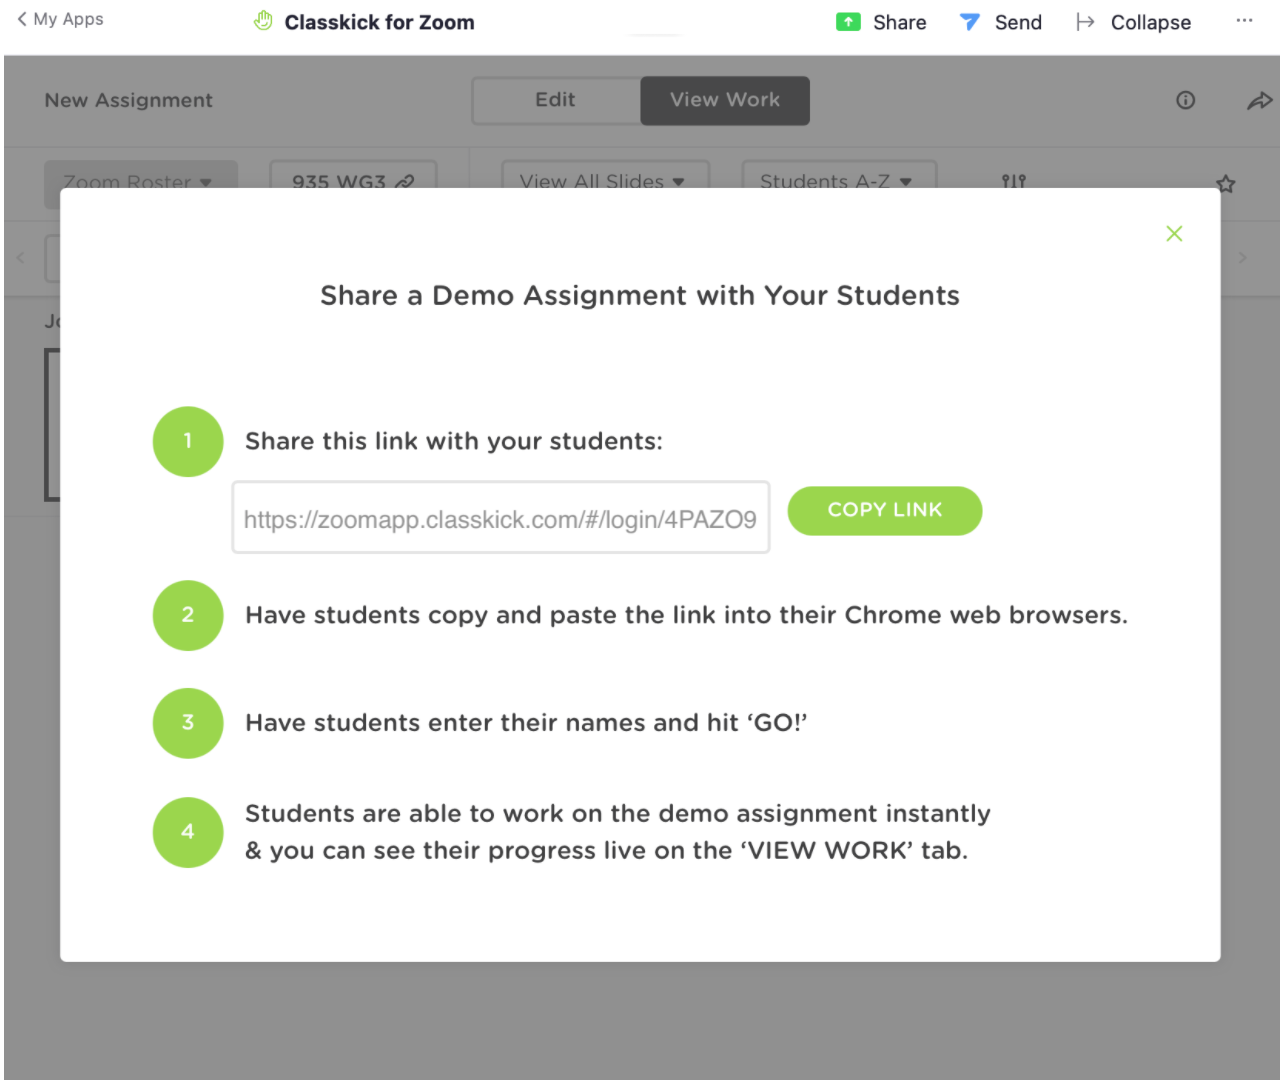Expand the Zoom Roster dropdown

coord(140,180)
